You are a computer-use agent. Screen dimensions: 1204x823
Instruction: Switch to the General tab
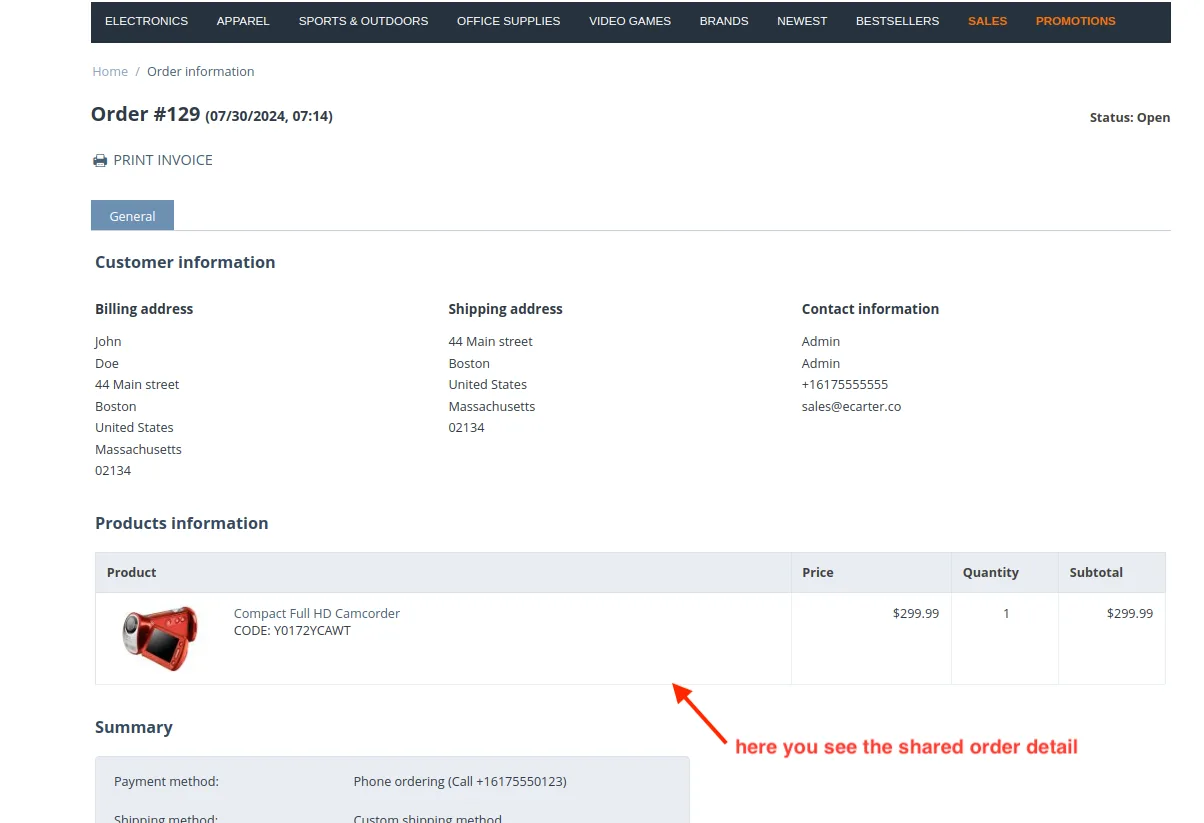click(x=132, y=216)
